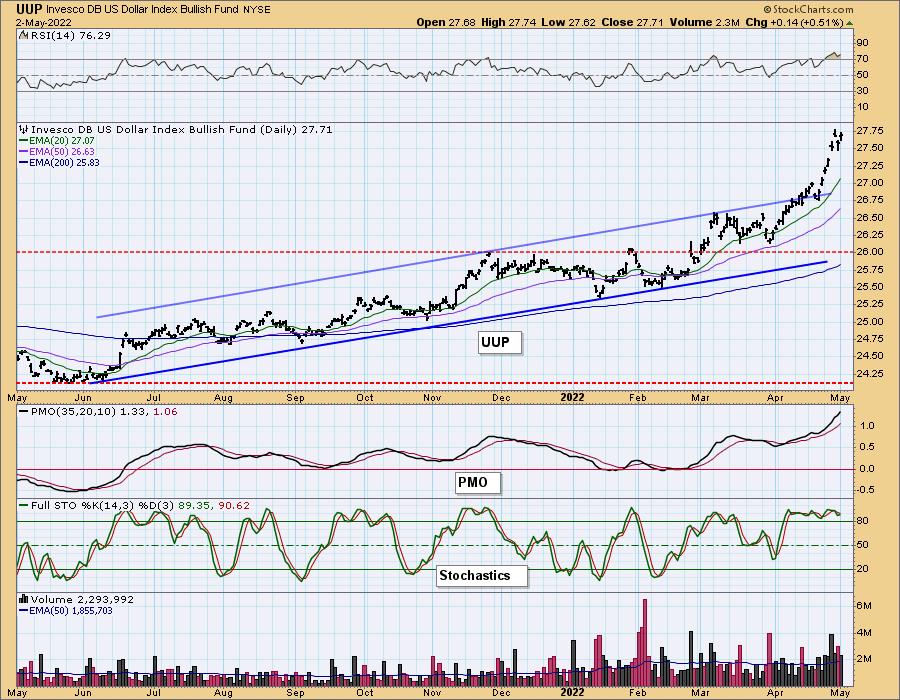Screen dimensions: 900x700
Task: Click the 6M volume axis label
Action: pyautogui.click(x=864, y=606)
